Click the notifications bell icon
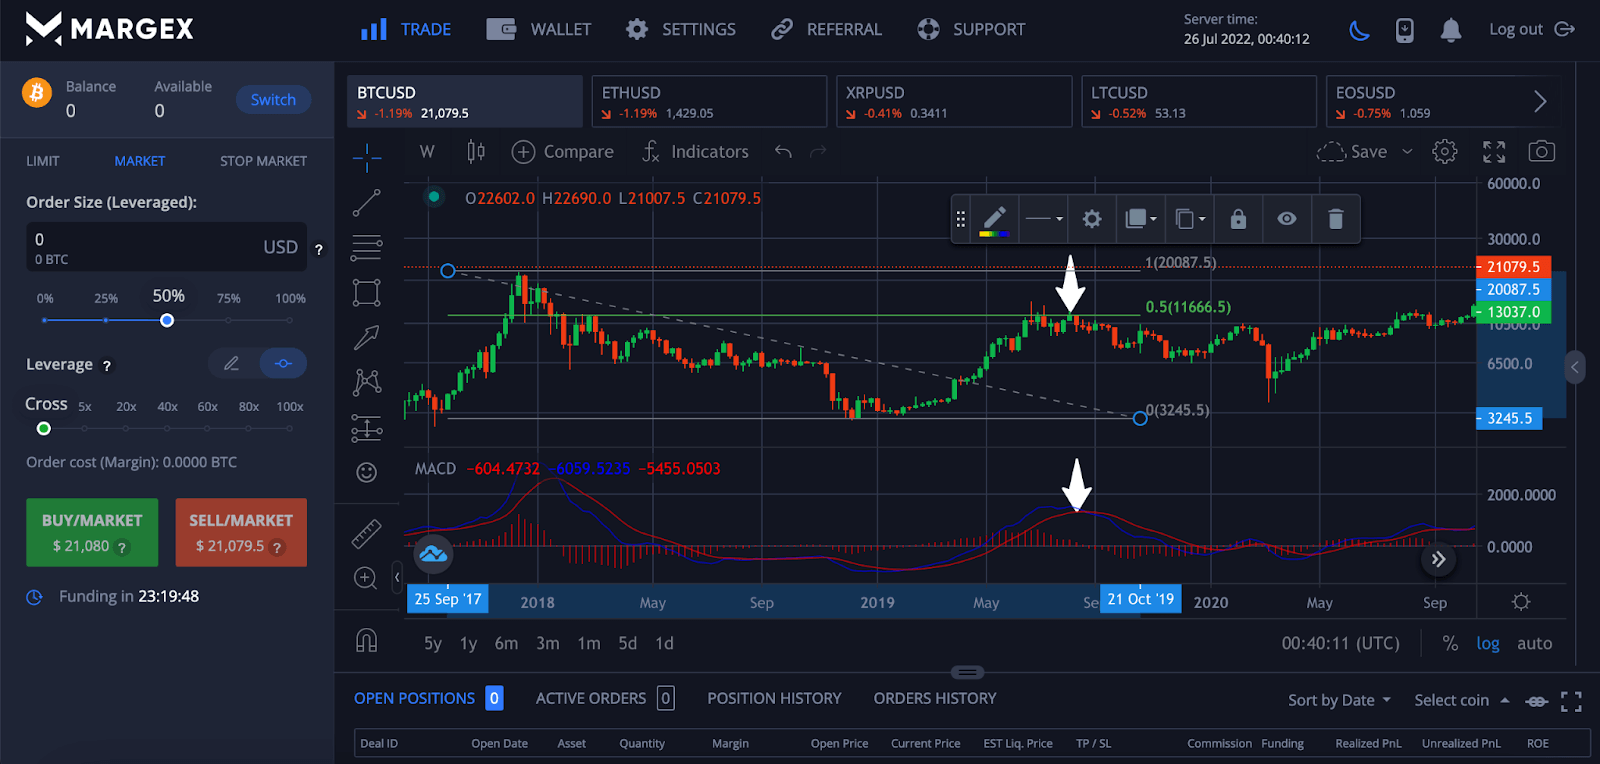Screen dimensions: 1600x764 tap(1450, 30)
